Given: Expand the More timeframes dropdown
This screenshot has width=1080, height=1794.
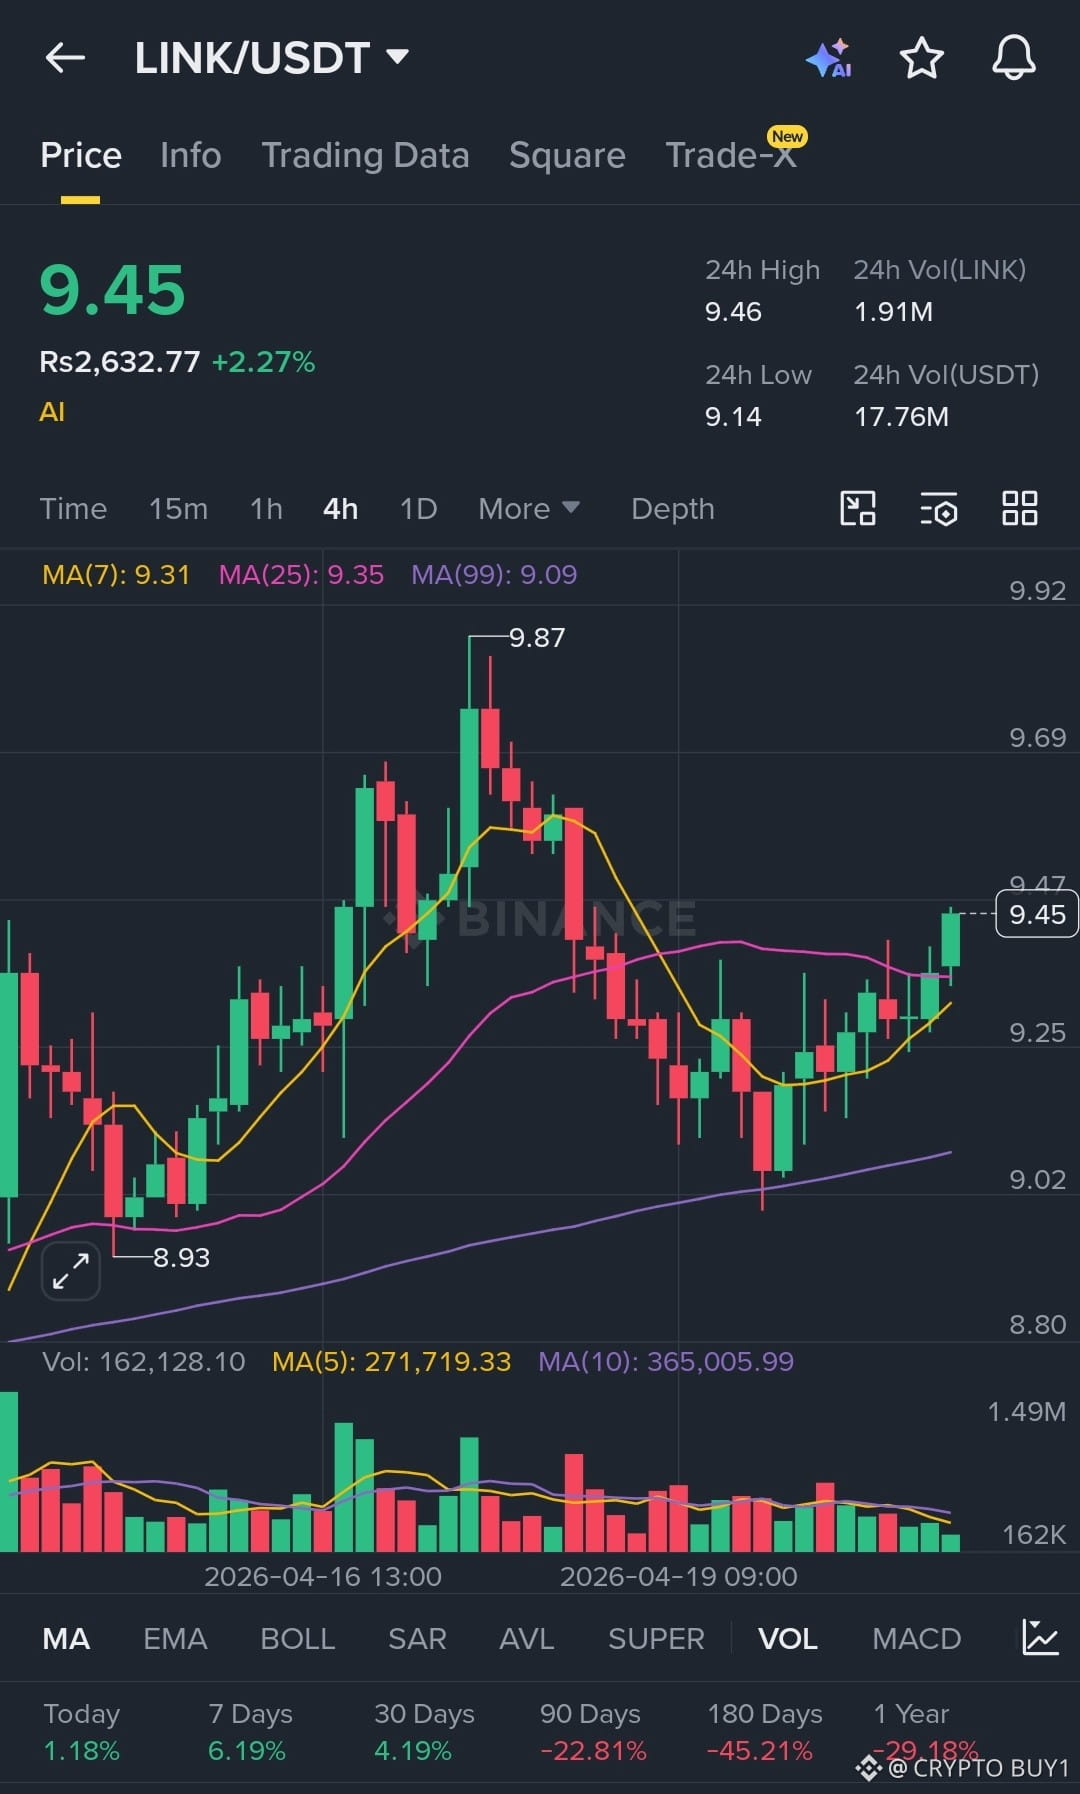Looking at the screenshot, I should (x=528, y=509).
